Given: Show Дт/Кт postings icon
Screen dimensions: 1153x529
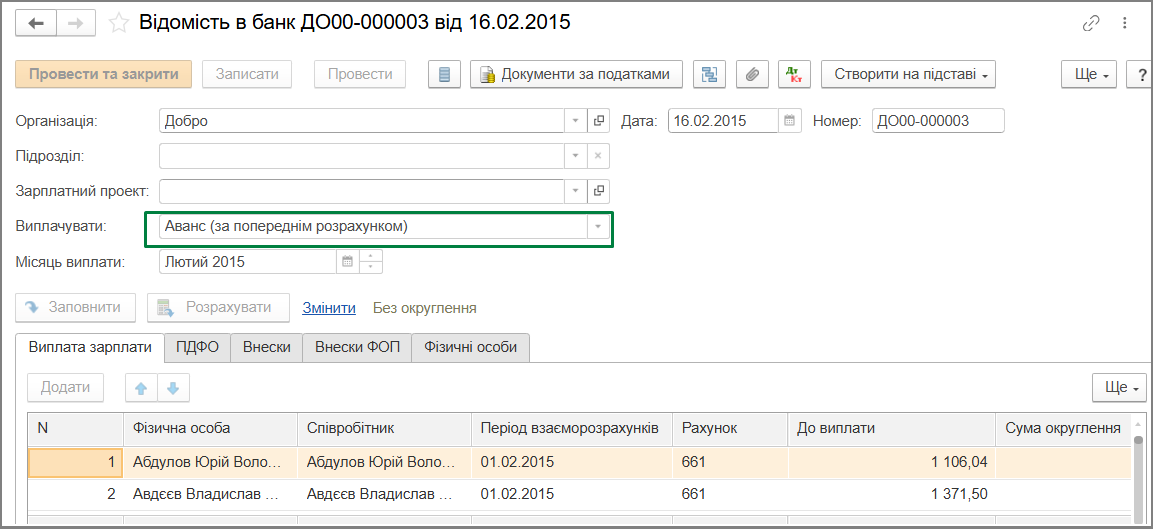Looking at the screenshot, I should 794,74.
